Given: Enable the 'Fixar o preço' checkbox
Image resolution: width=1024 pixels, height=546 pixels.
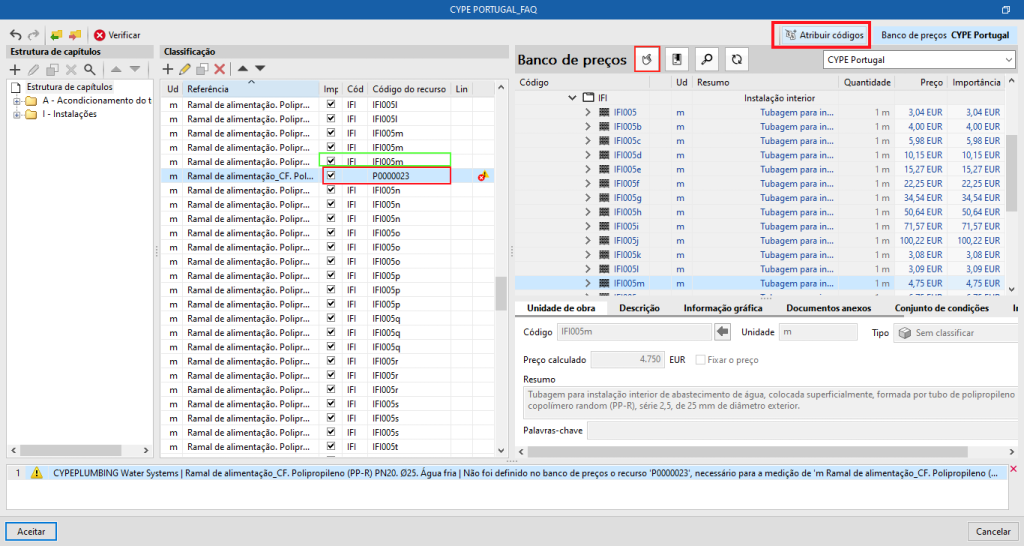Looking at the screenshot, I should click(x=701, y=359).
